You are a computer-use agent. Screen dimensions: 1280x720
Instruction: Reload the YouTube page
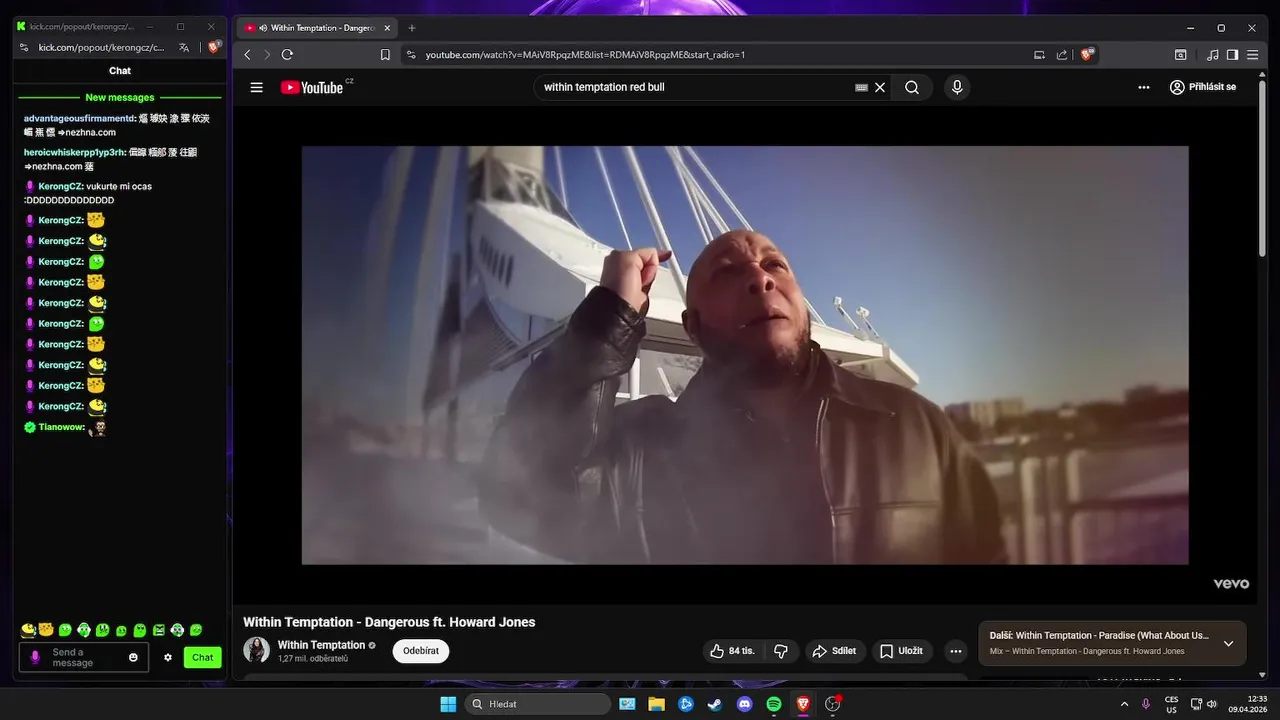288,55
